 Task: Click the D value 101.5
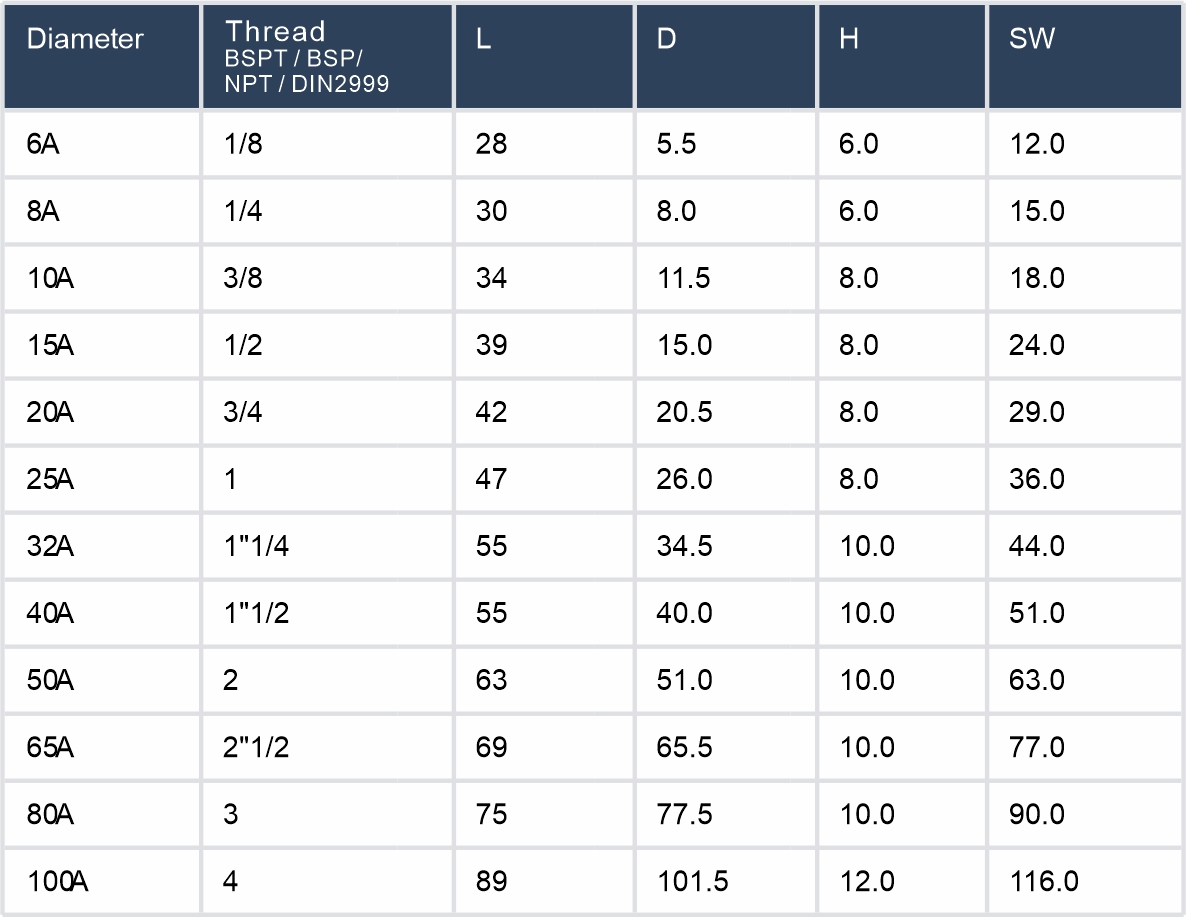(x=692, y=882)
